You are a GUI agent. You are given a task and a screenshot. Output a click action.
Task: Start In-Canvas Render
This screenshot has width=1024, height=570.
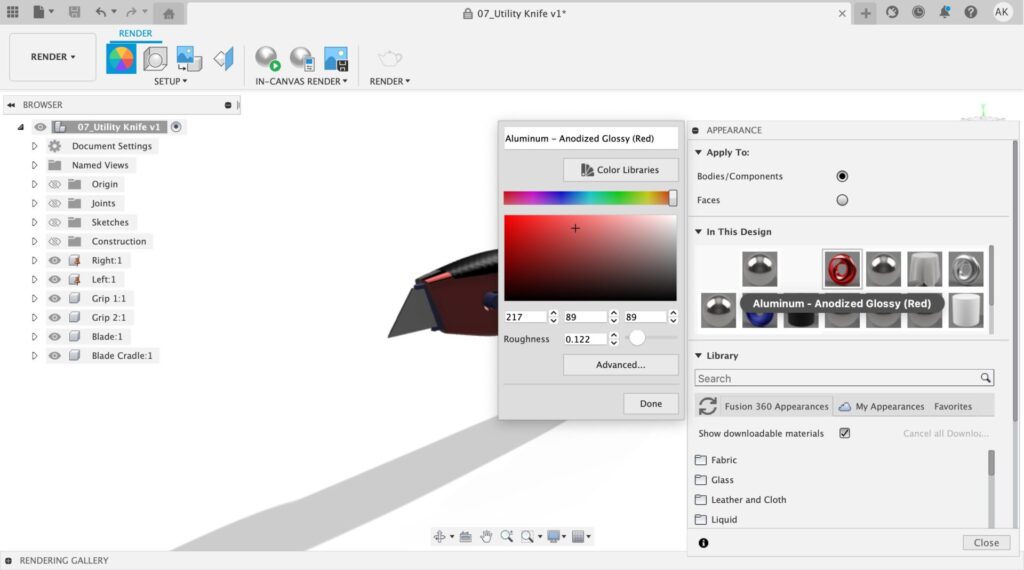point(267,58)
